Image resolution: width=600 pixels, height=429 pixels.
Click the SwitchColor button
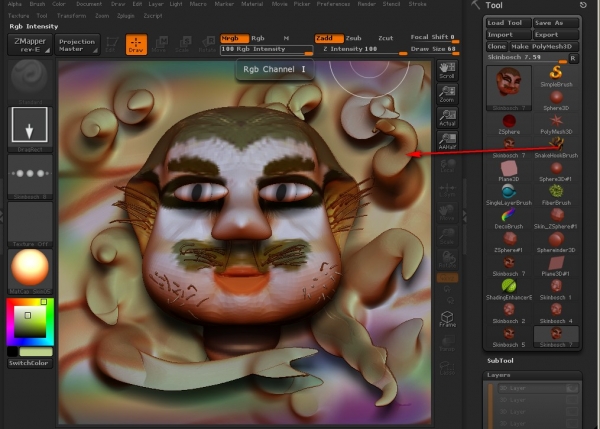[x=29, y=363]
